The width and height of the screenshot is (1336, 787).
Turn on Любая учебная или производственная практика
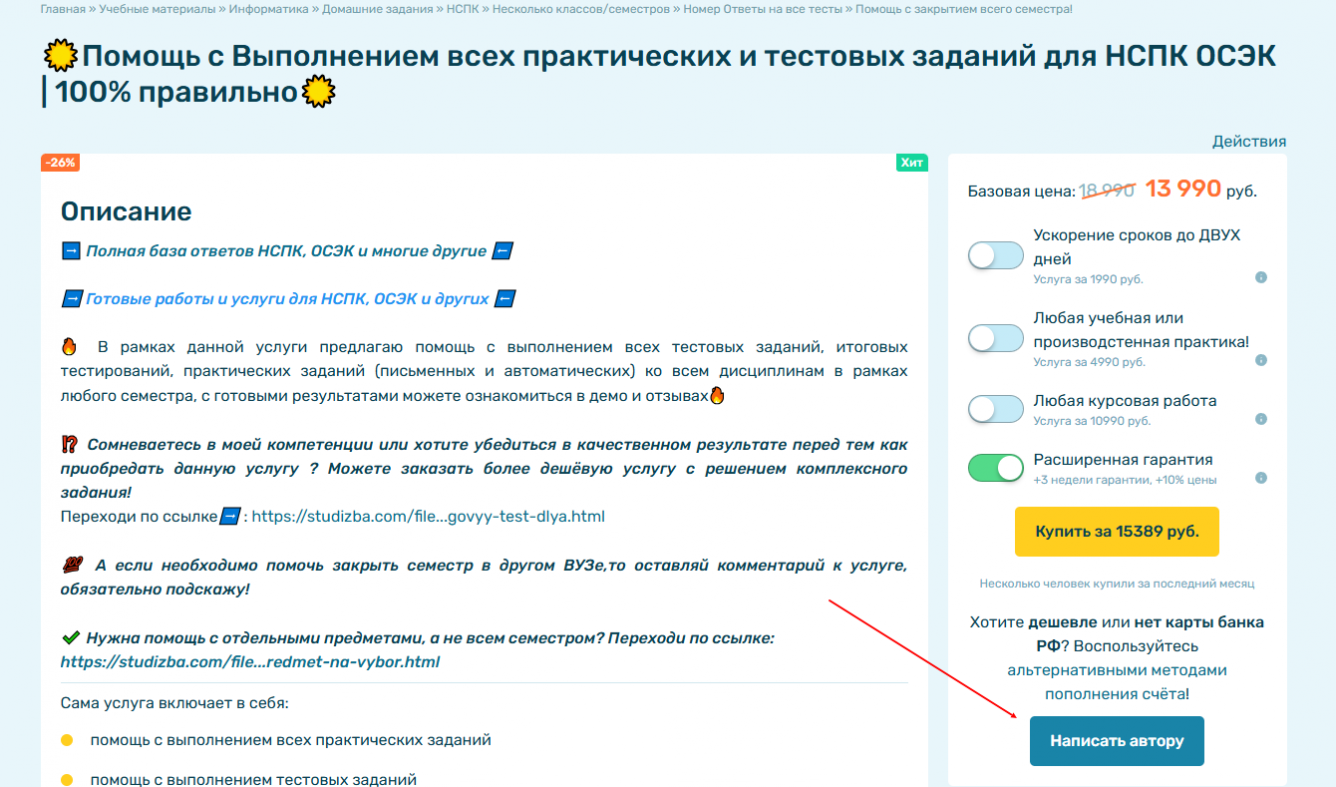[996, 338]
